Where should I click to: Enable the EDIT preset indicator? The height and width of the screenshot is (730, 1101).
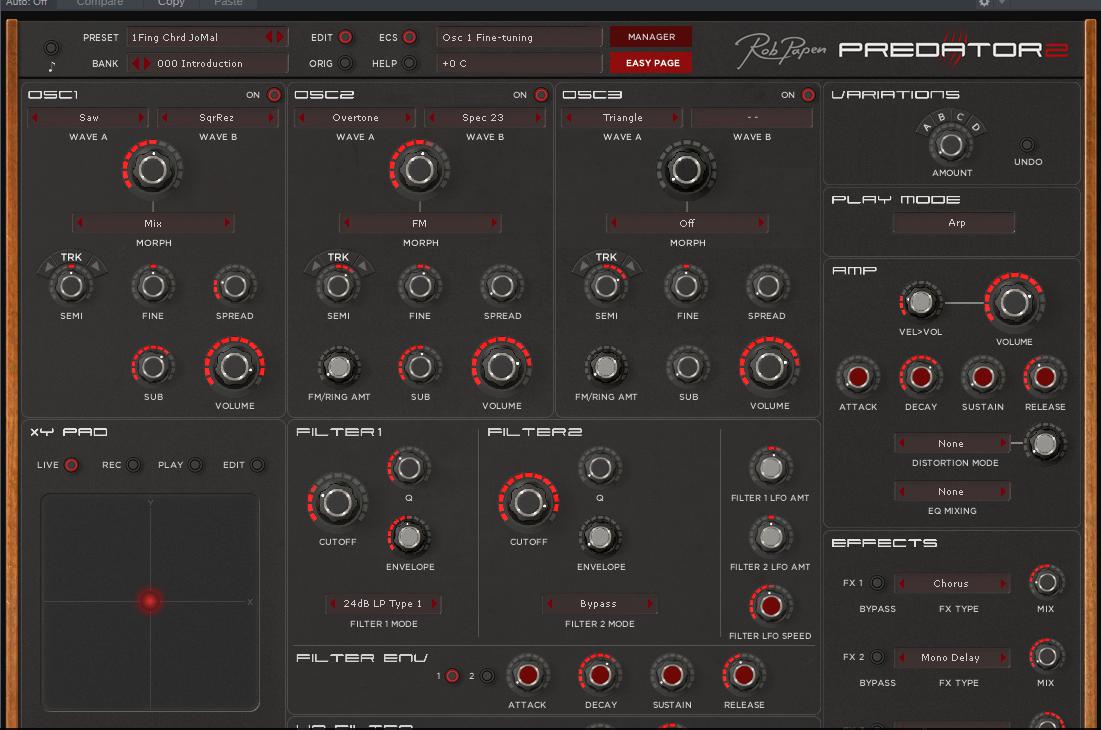[x=345, y=37]
